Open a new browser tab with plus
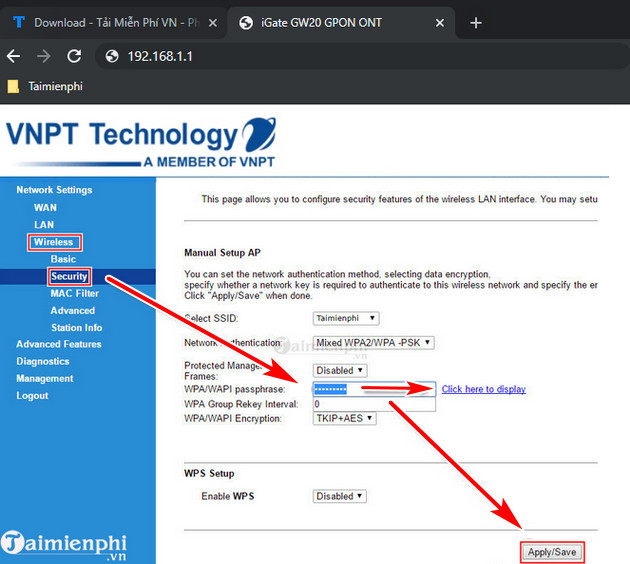The height and width of the screenshot is (564, 630). (476, 23)
